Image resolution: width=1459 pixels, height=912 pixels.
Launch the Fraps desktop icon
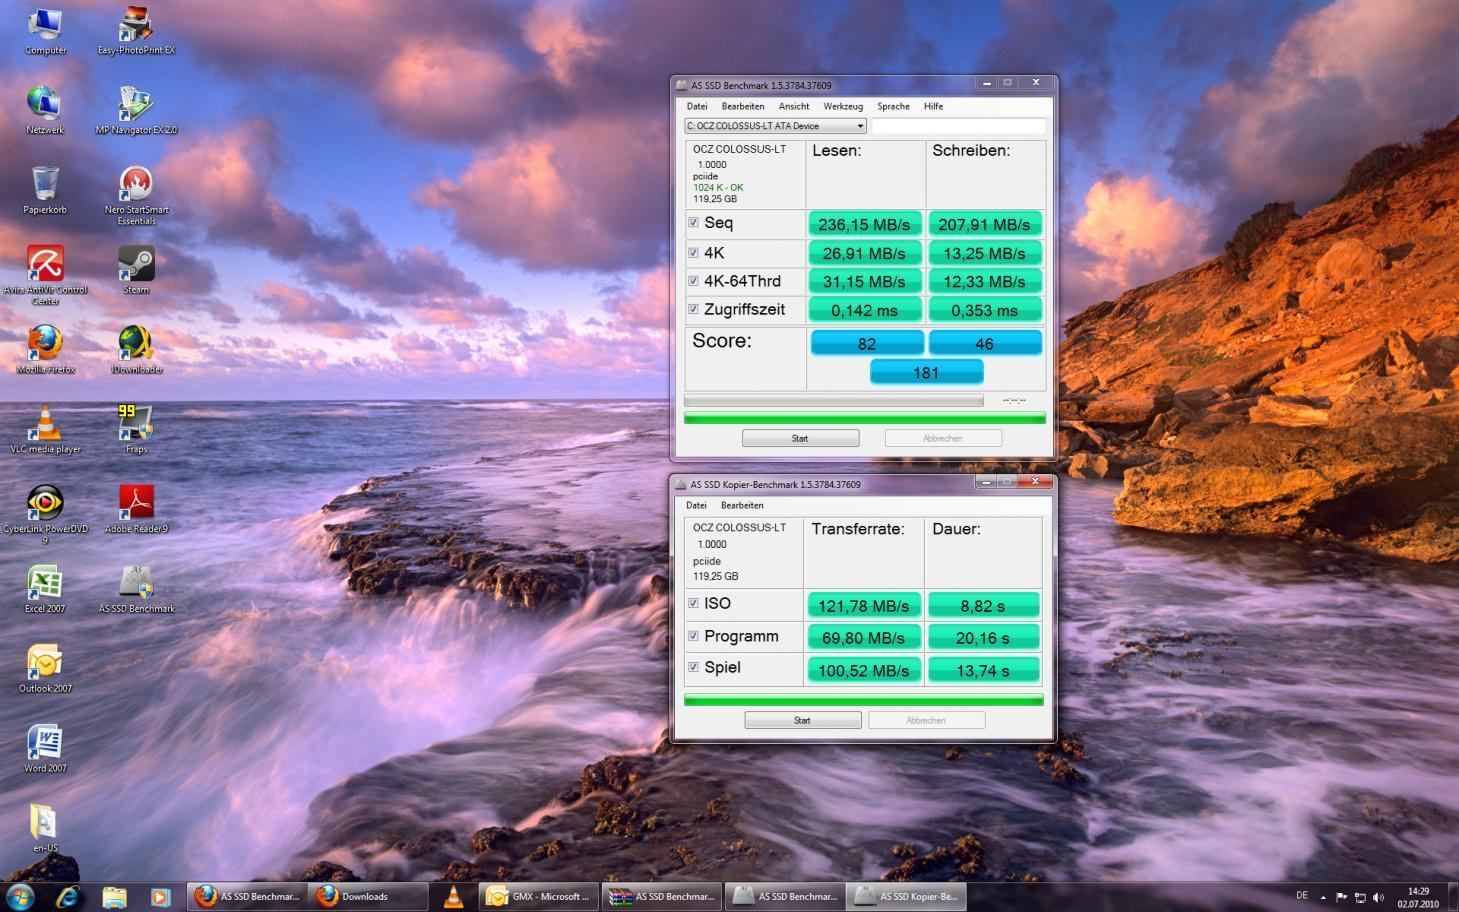136,430
